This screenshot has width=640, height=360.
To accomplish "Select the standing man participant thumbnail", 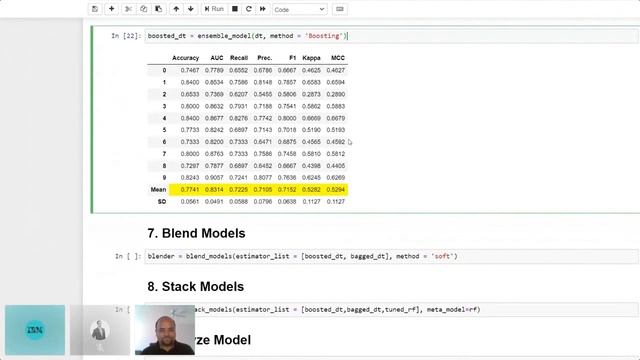I will pos(100,330).
